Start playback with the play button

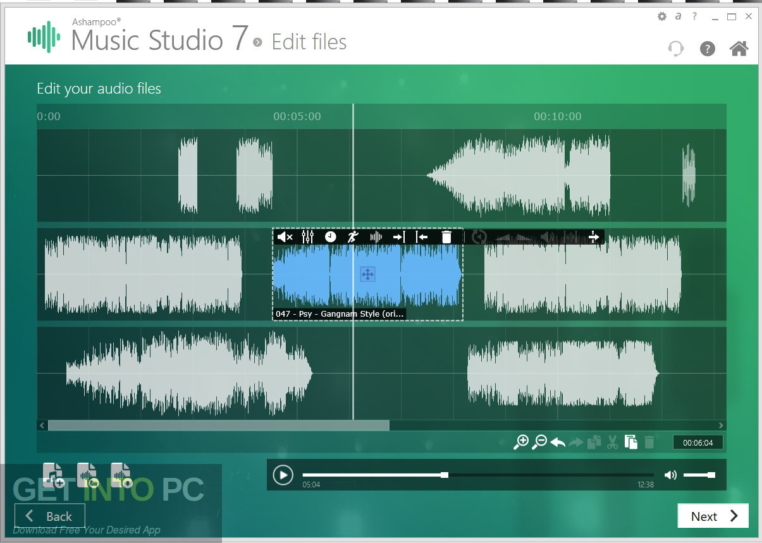(283, 475)
